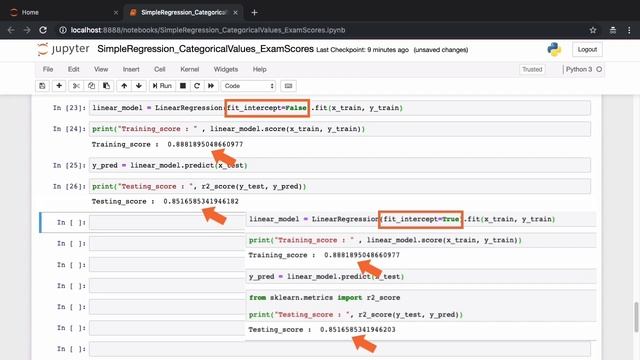View site information icon
This screenshot has width=640, height=360.
pyautogui.click(x=63, y=30)
